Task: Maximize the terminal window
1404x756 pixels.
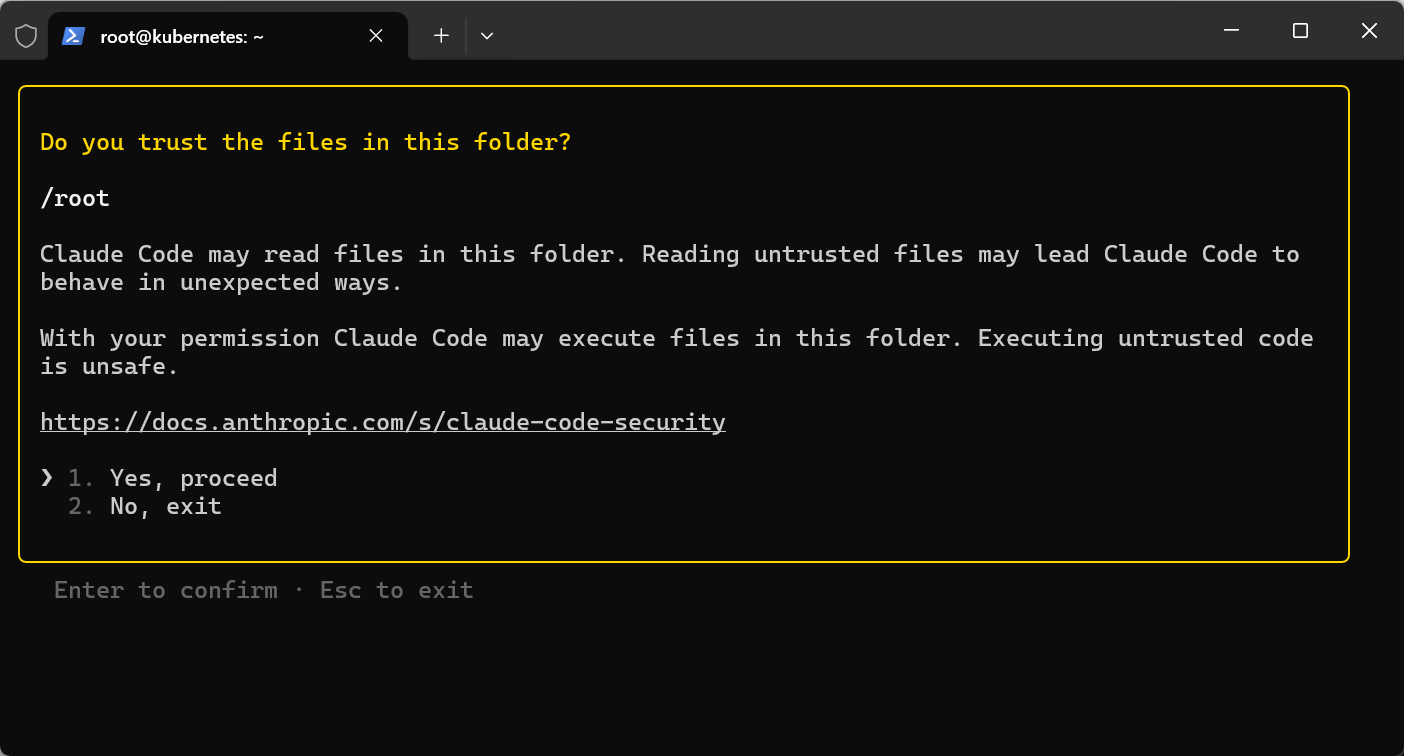Action: pyautogui.click(x=1300, y=31)
